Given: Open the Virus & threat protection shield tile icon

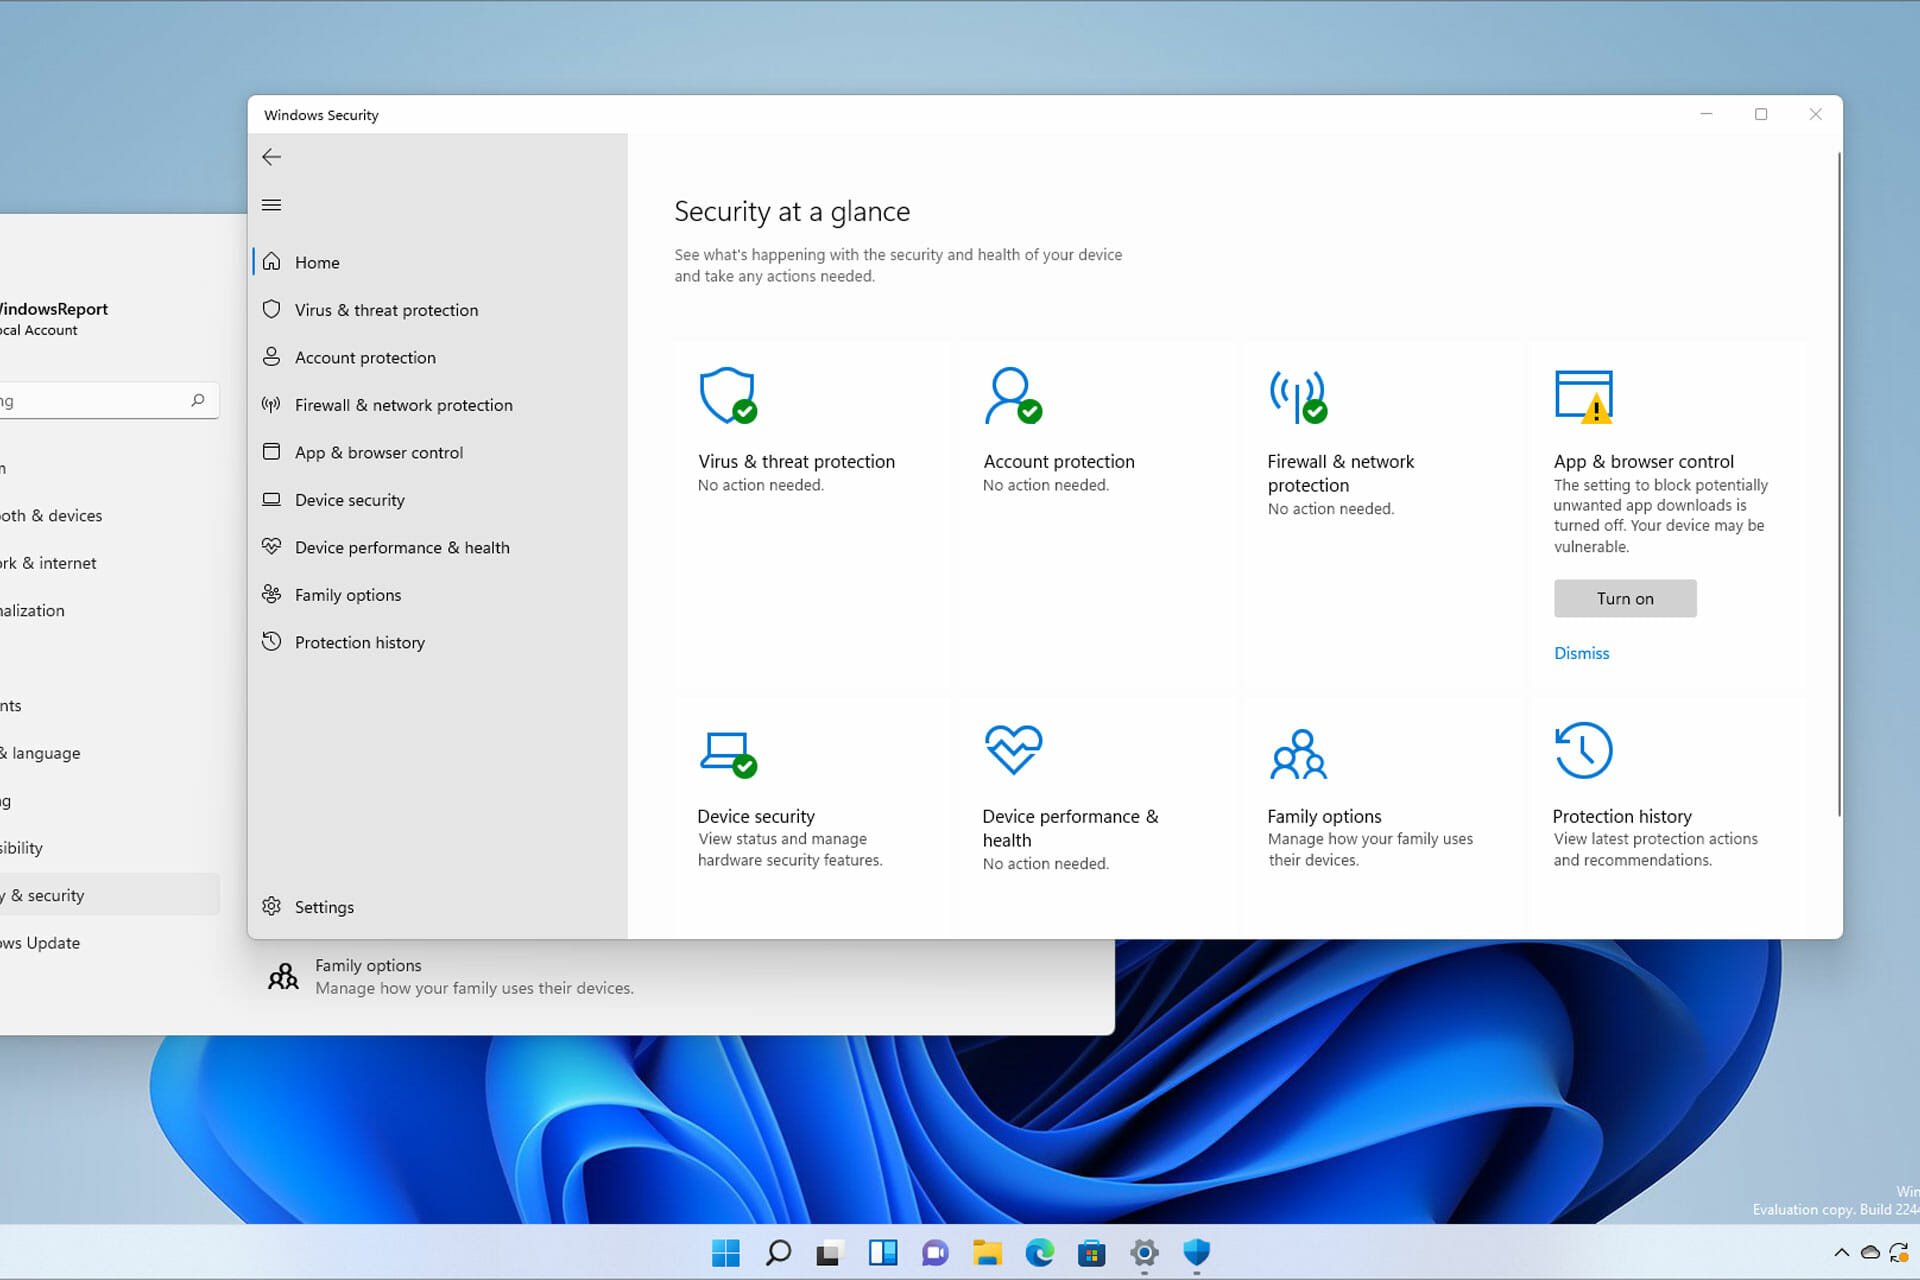Looking at the screenshot, I should click(x=727, y=396).
